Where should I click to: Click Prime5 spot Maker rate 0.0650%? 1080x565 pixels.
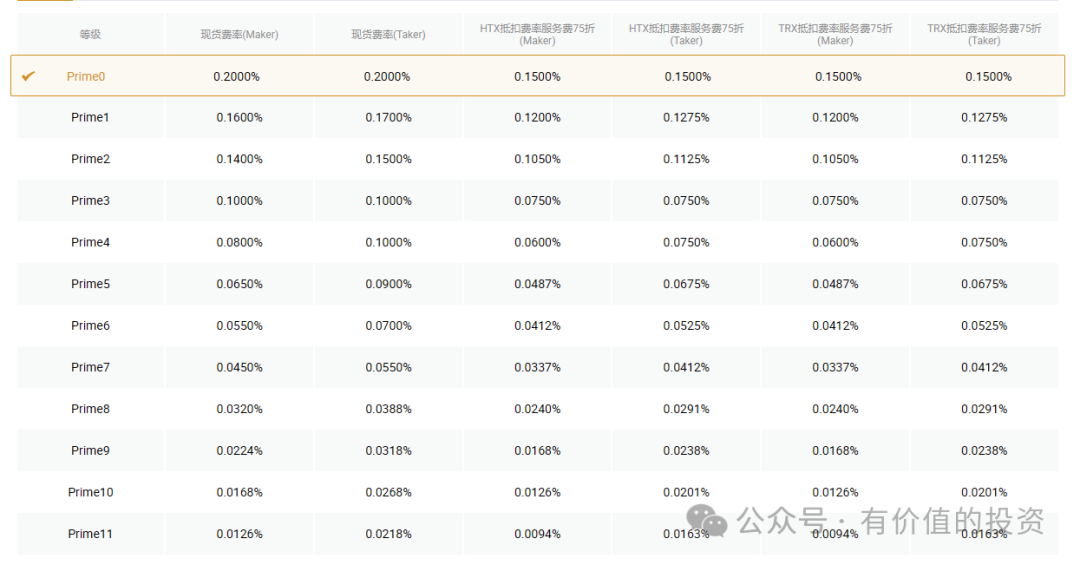click(240, 284)
